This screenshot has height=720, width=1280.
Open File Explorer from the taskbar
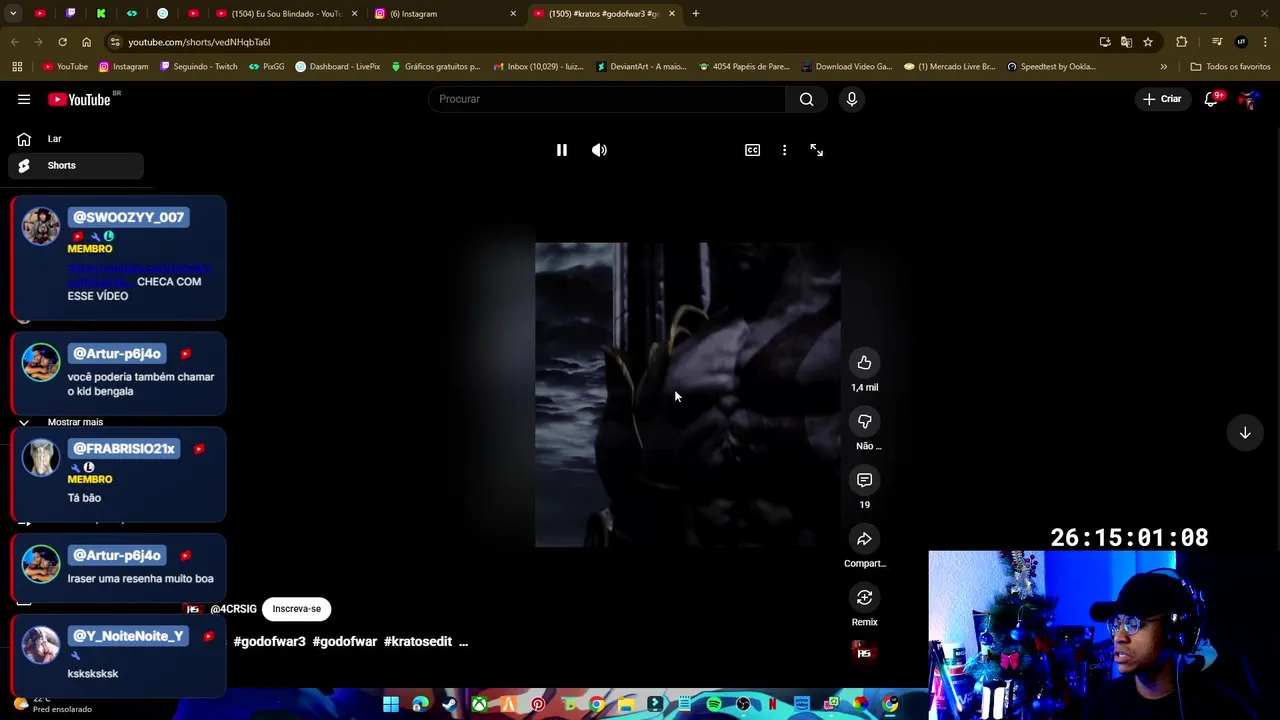pyautogui.click(x=626, y=705)
